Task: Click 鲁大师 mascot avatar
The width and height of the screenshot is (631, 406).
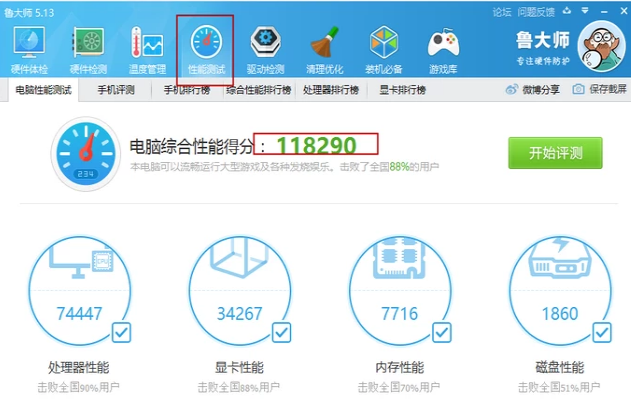Action: (602, 45)
